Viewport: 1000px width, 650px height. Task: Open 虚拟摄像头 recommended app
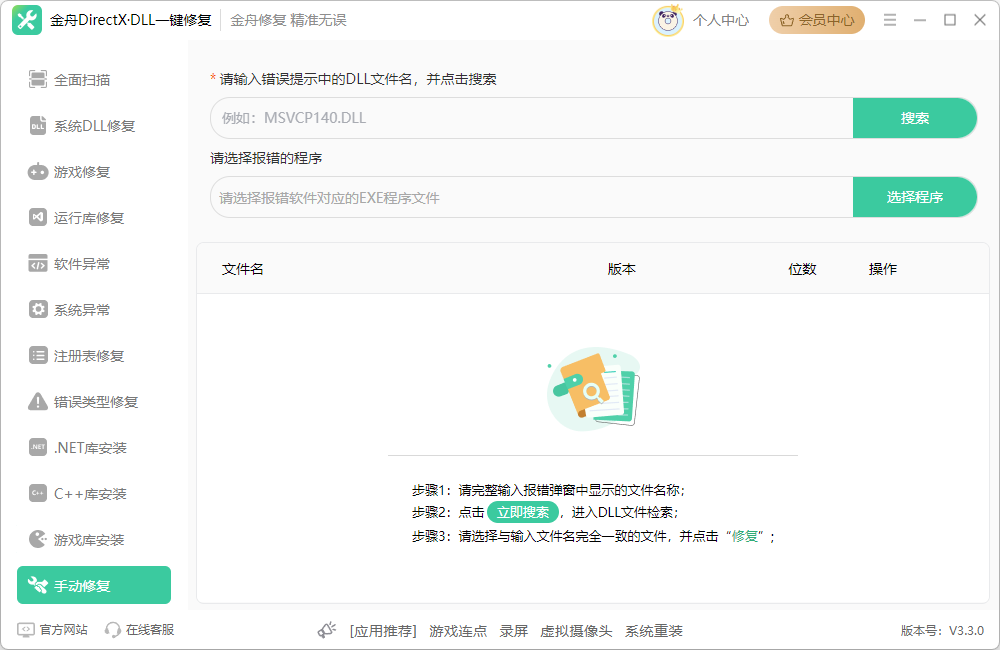coord(576,631)
